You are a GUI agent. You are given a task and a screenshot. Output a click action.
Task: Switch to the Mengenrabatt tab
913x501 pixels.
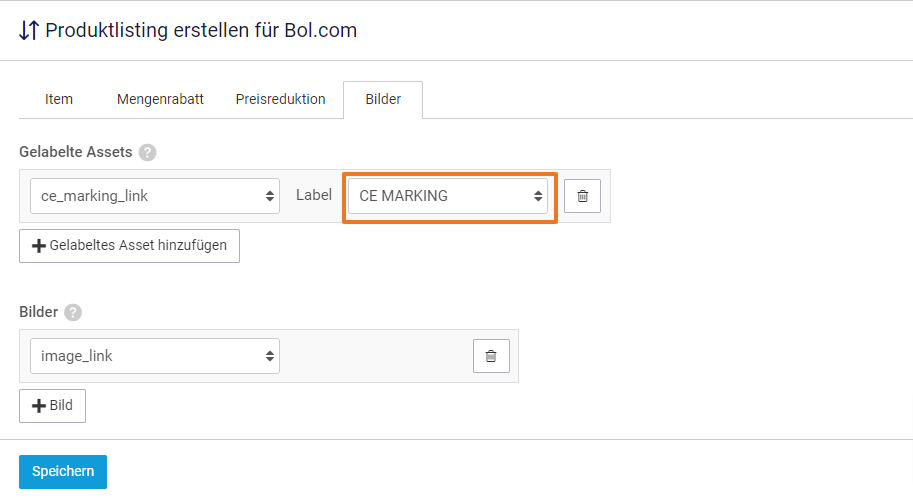[160, 100]
